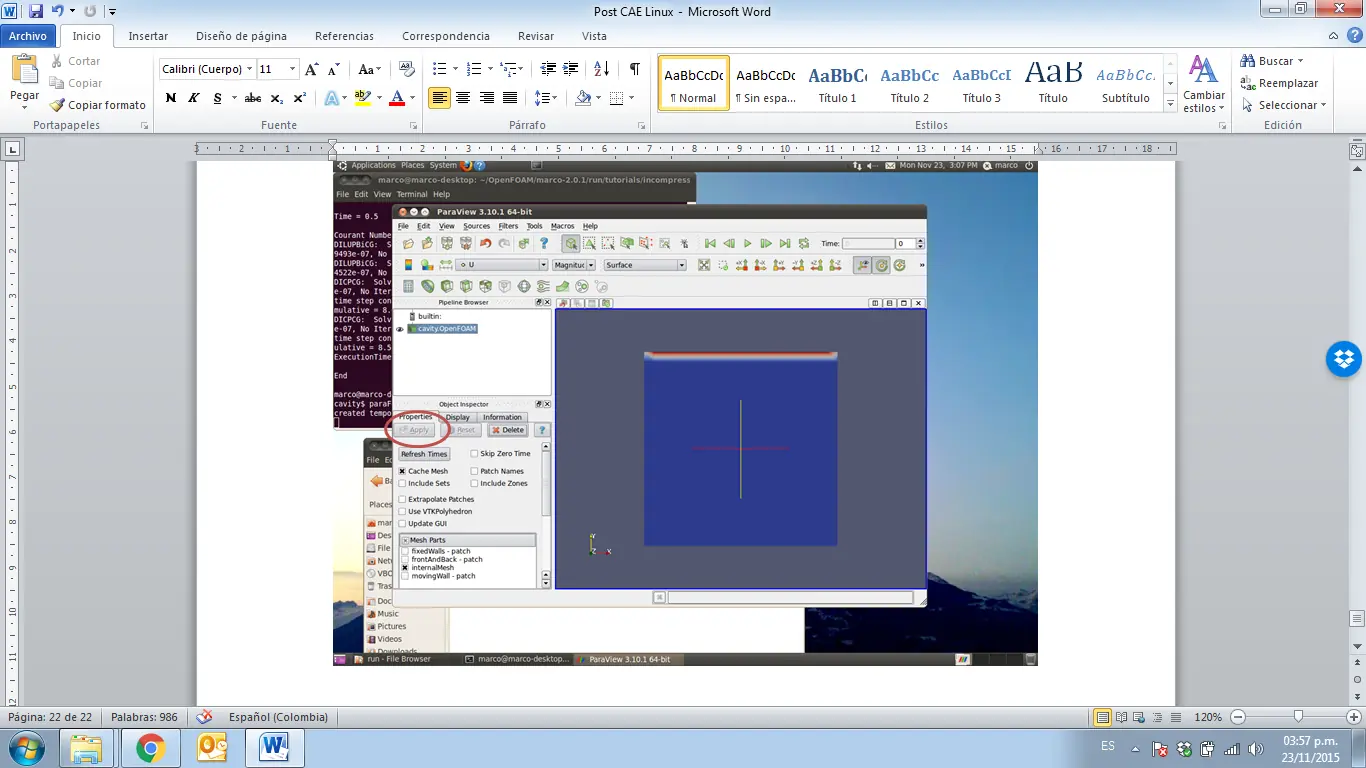Shrink the font size
Image resolution: width=1366 pixels, height=768 pixels.
(x=335, y=69)
